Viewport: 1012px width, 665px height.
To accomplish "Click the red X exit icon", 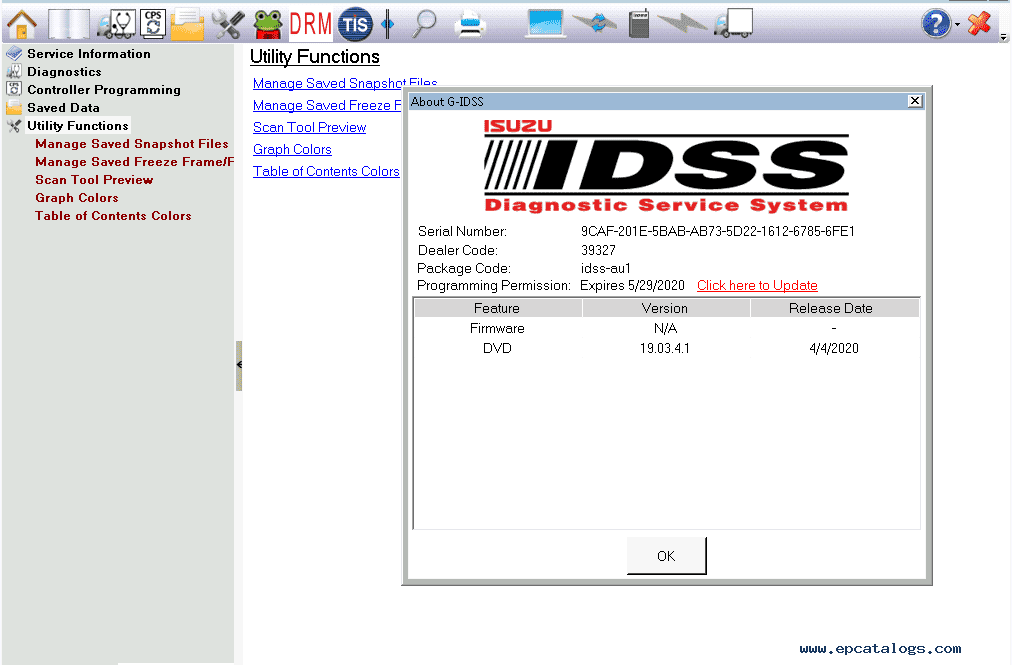I will click(979, 24).
